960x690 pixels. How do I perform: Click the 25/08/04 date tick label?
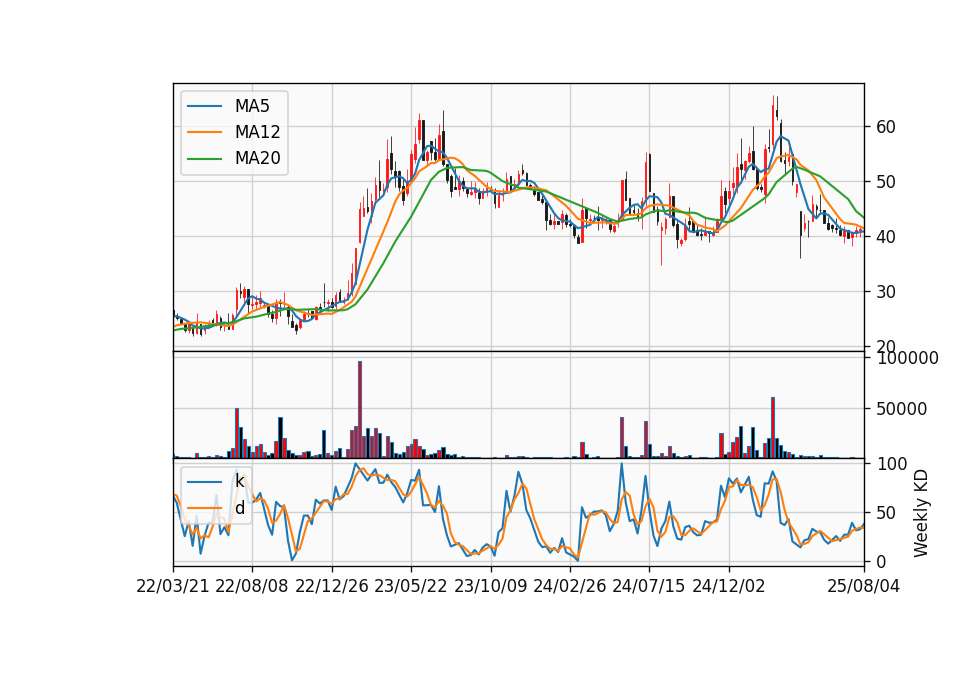863,586
